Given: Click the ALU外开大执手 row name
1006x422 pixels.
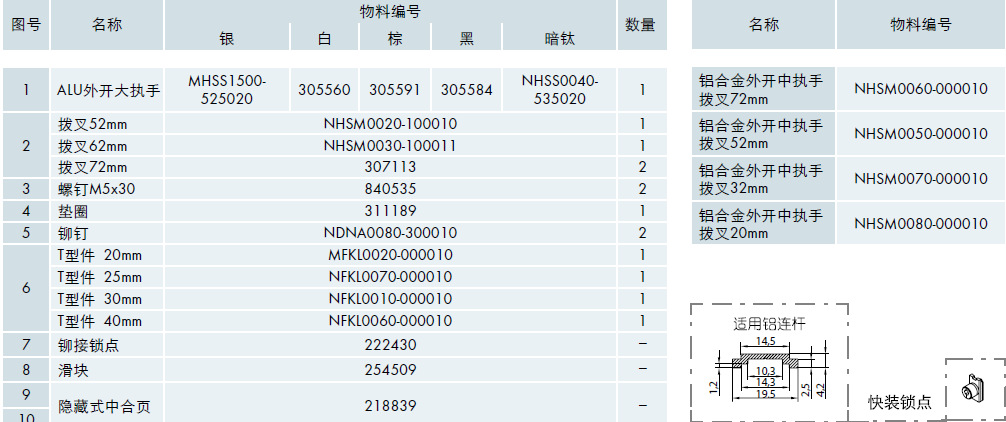Looking at the screenshot, I should click(108, 90).
